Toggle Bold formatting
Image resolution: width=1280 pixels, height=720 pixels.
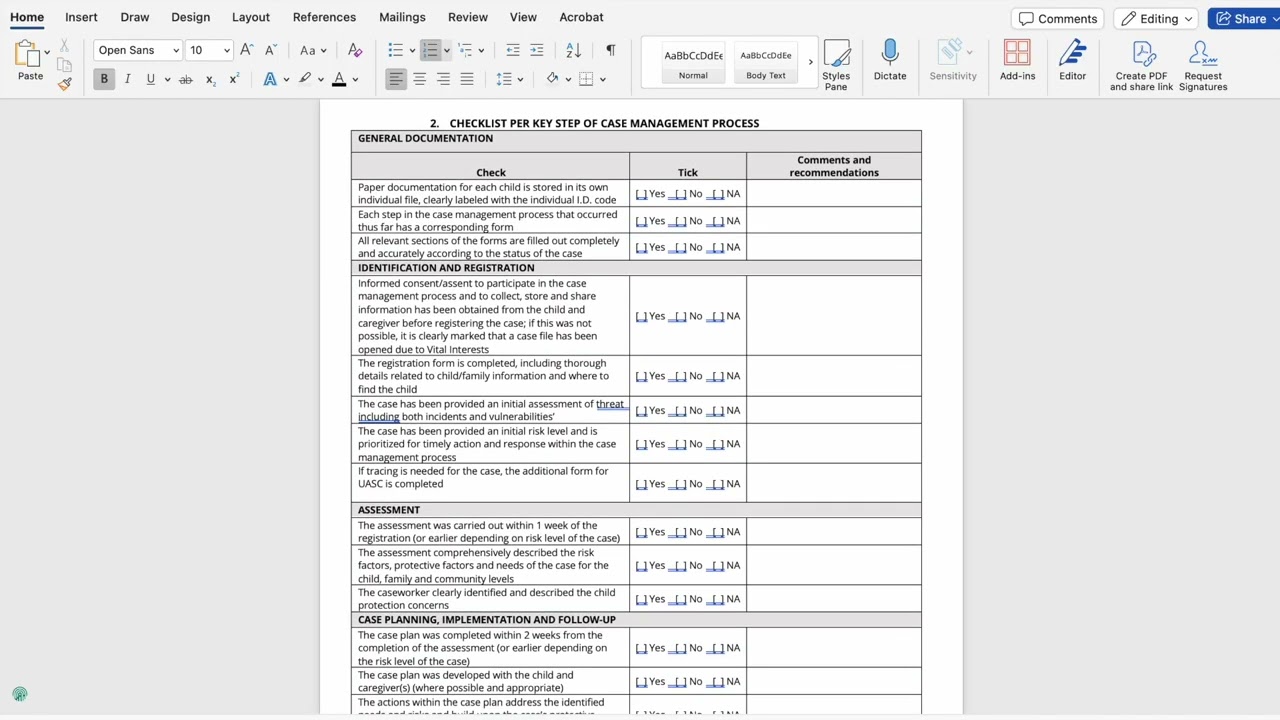(104, 79)
